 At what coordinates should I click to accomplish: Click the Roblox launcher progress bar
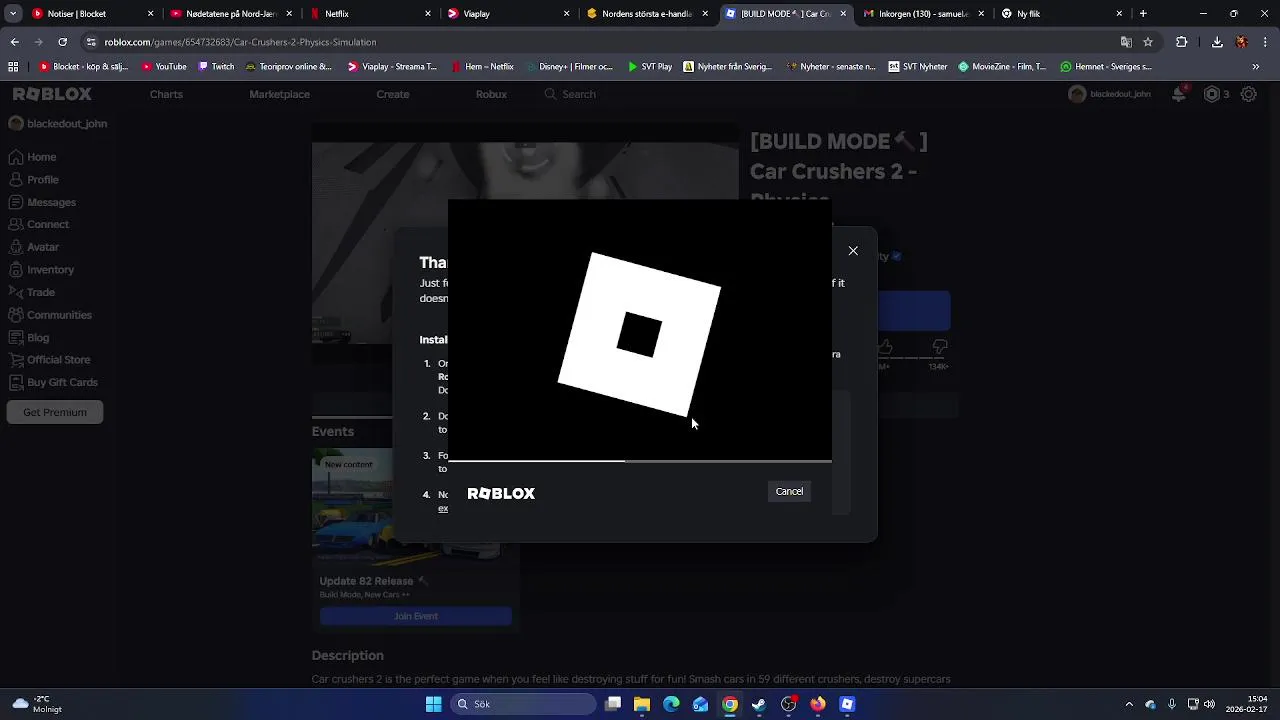tap(640, 461)
